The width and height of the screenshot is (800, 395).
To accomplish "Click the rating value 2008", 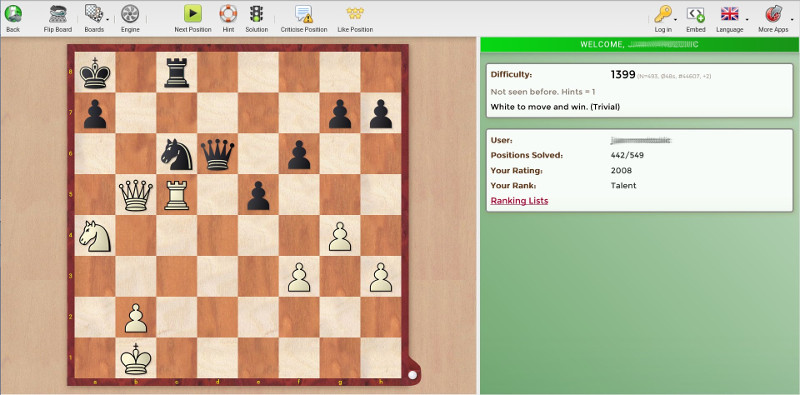I will click(x=621, y=170).
